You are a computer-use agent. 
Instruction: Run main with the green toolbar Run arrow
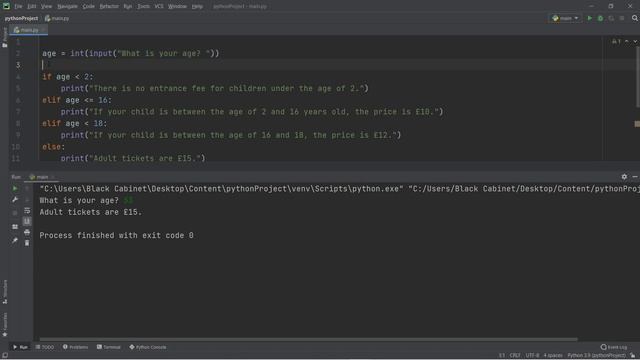coord(589,18)
